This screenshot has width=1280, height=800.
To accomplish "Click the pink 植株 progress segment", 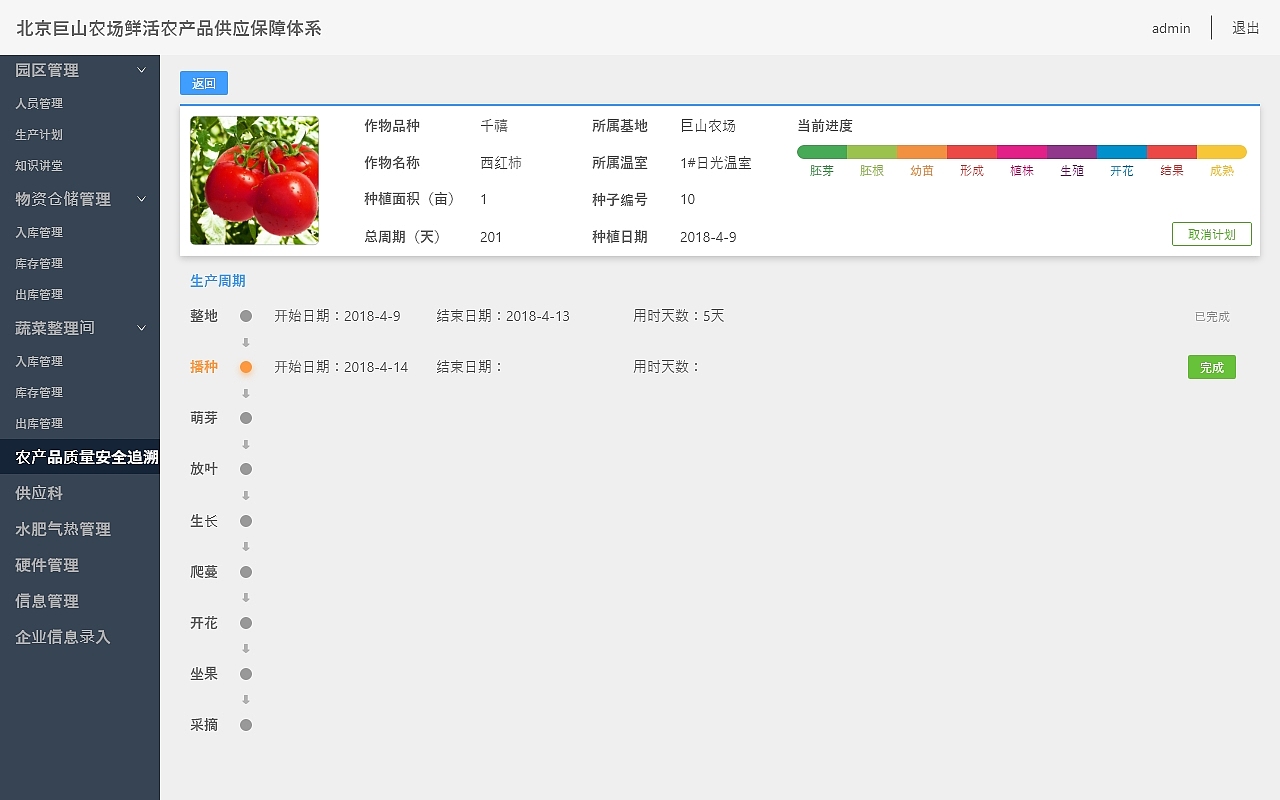I will click(1022, 152).
